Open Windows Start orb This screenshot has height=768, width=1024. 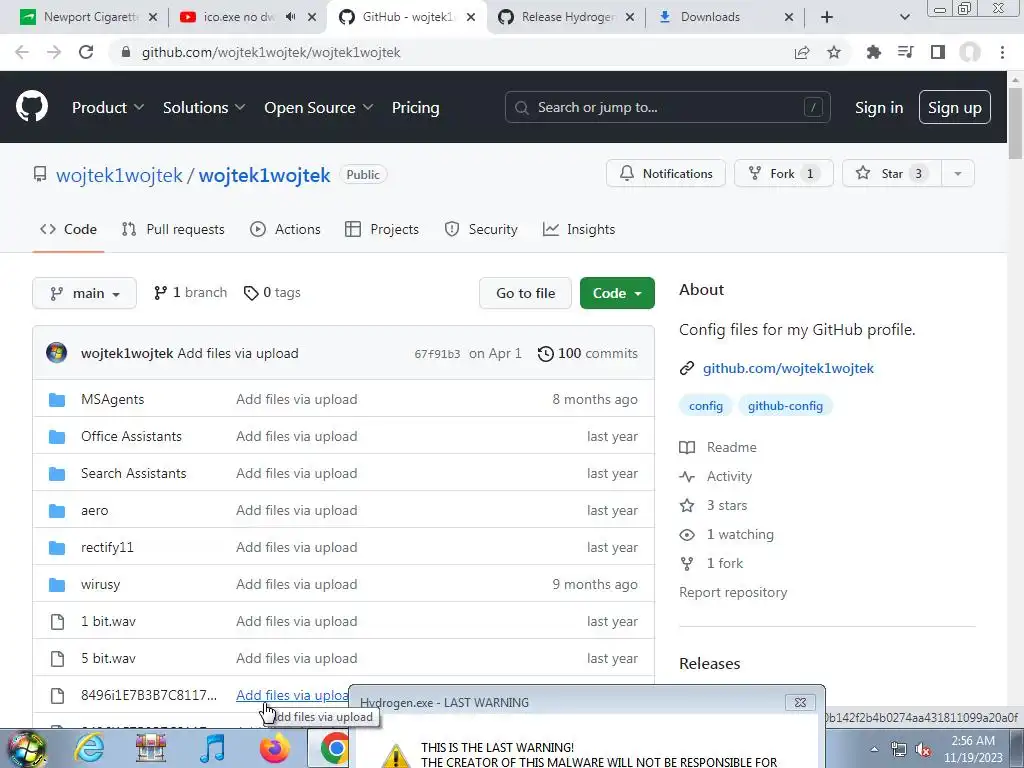pyautogui.click(x=26, y=748)
